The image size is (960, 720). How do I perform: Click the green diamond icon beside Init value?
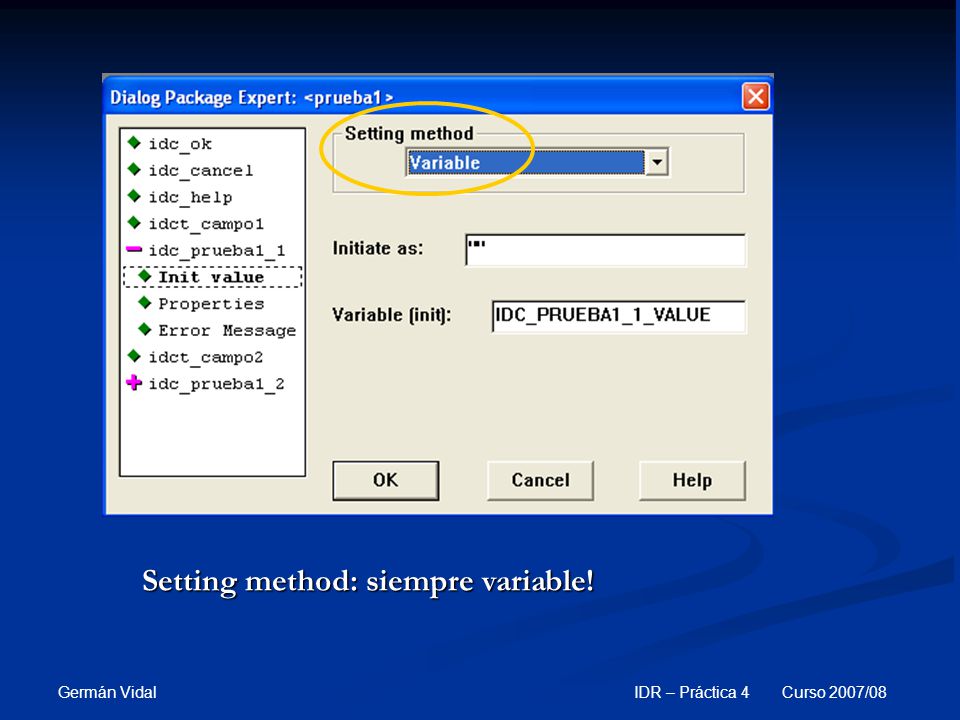(144, 276)
